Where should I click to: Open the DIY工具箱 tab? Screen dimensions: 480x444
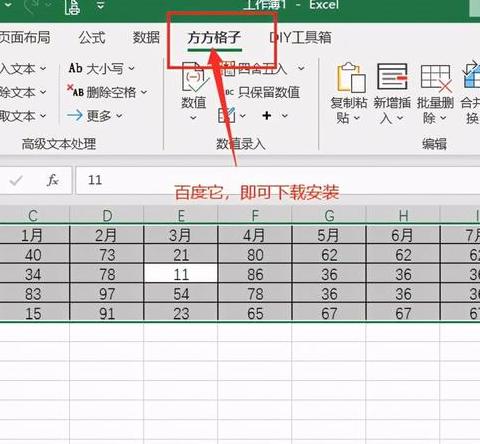300,37
